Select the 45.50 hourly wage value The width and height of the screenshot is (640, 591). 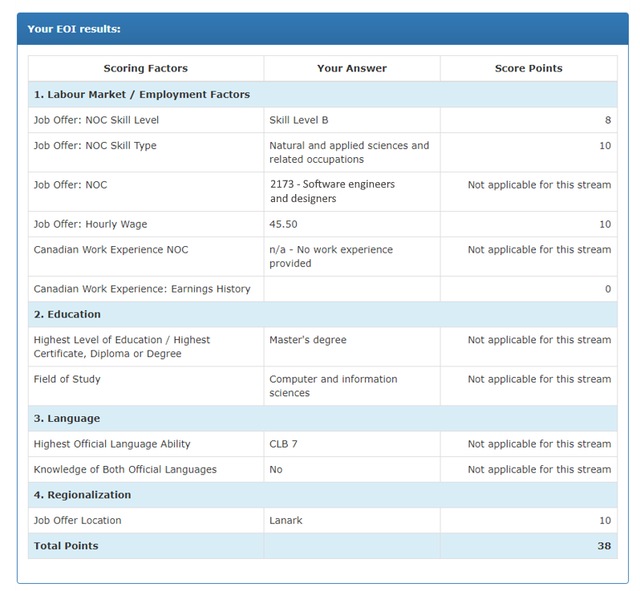283,224
